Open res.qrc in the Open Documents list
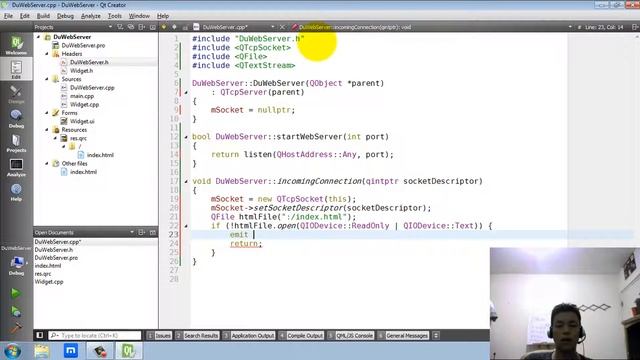 [x=43, y=274]
